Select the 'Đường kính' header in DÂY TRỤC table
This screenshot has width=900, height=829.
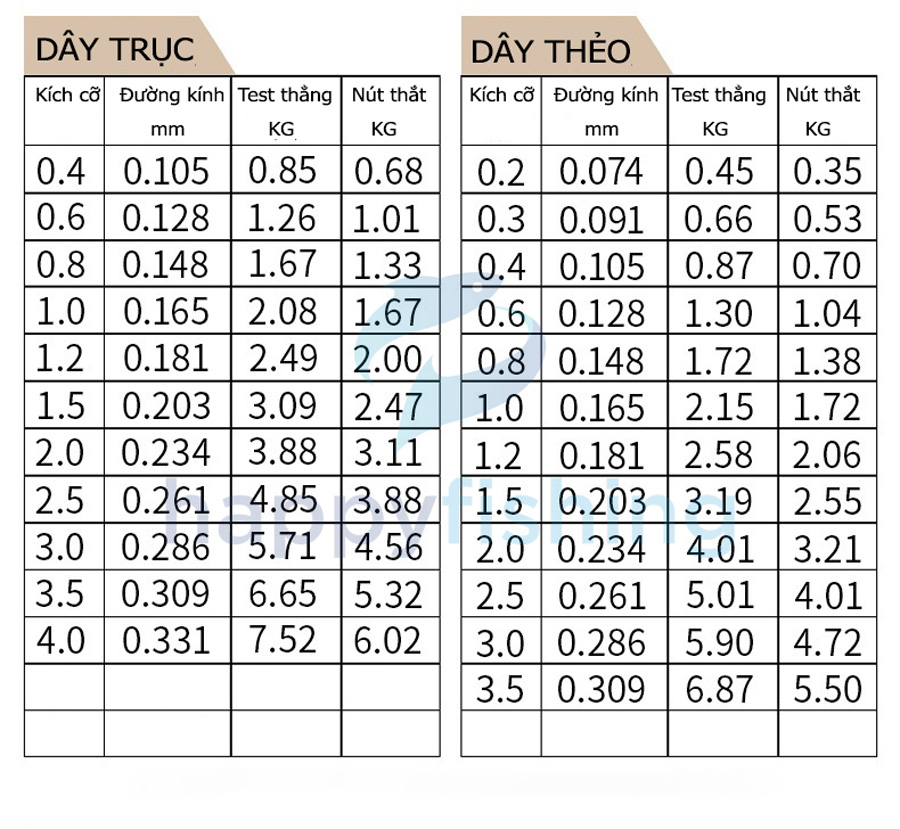pyautogui.click(x=168, y=110)
